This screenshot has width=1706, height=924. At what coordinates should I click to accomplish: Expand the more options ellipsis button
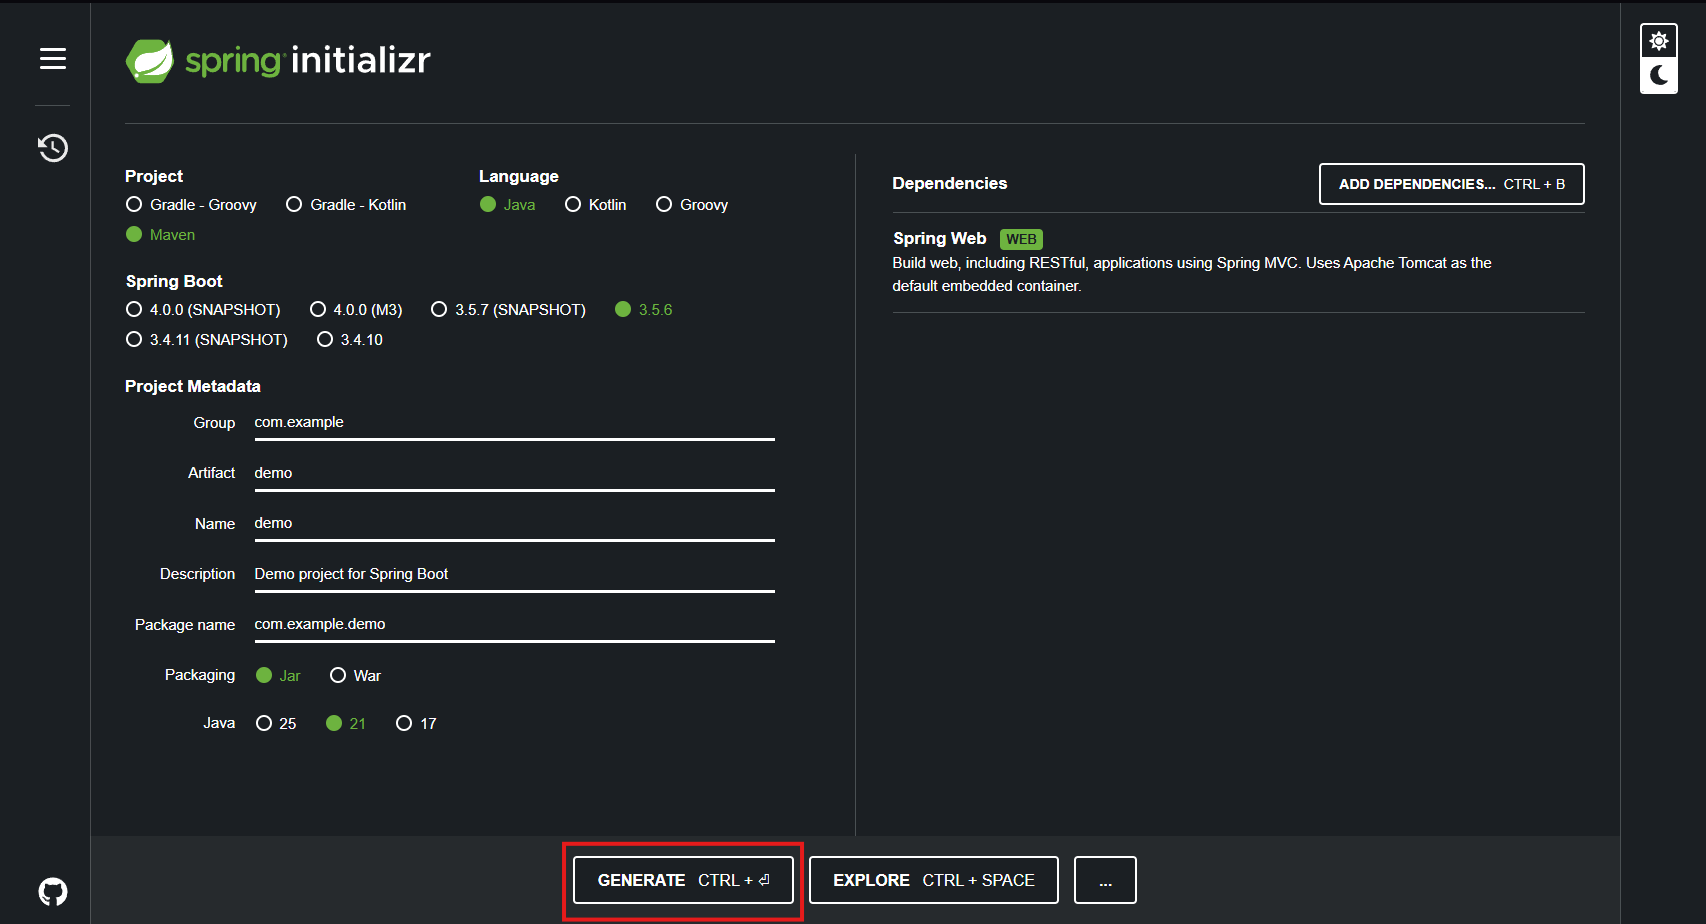pos(1105,880)
